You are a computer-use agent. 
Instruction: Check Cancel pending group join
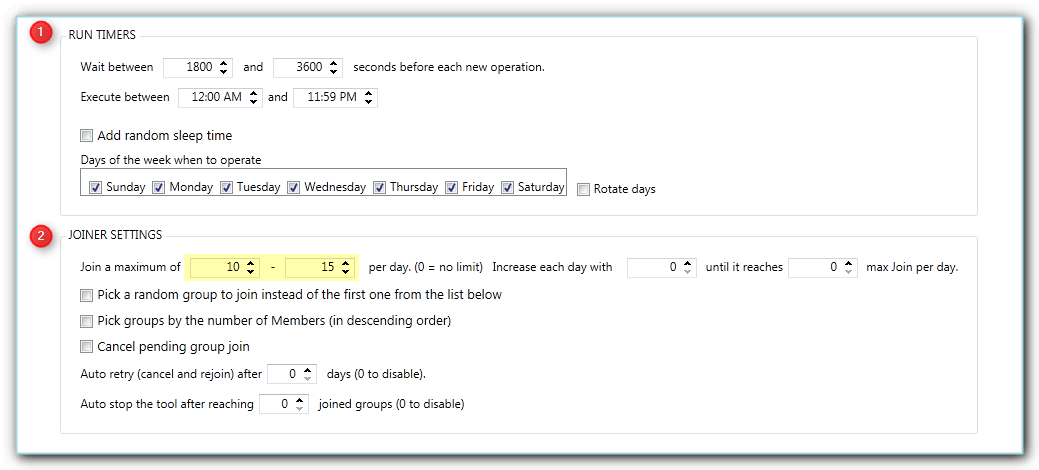coord(87,347)
